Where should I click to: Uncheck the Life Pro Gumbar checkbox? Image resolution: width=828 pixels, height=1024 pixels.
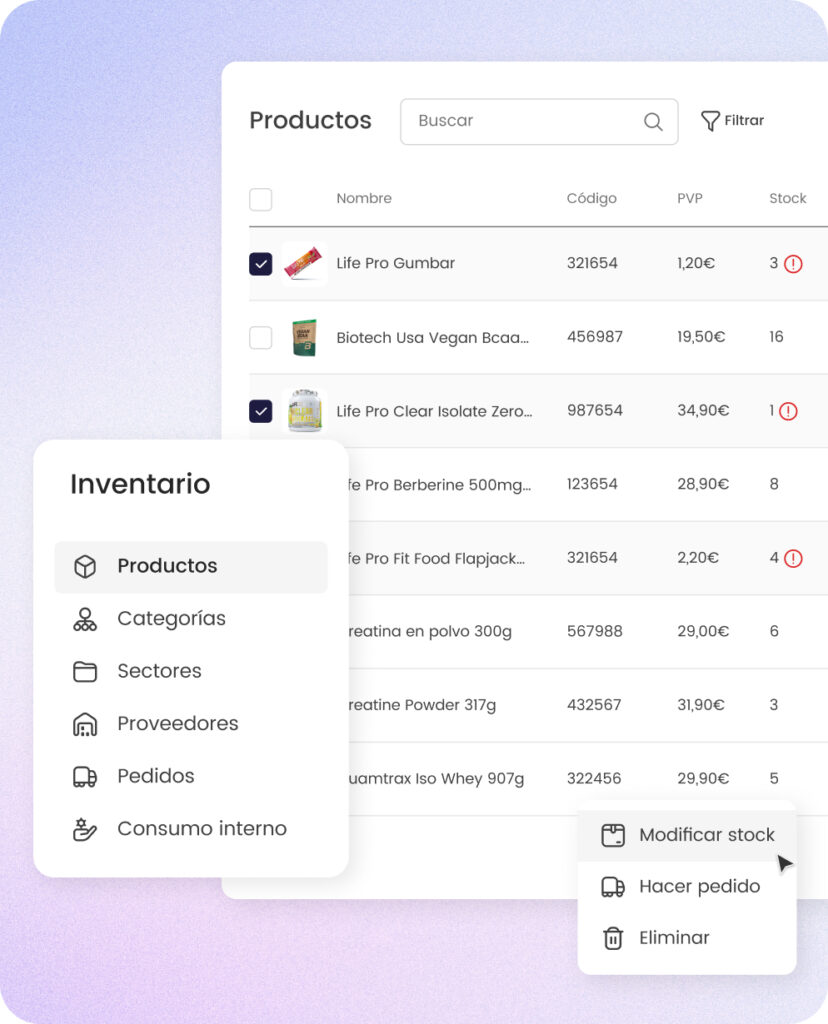(261, 264)
